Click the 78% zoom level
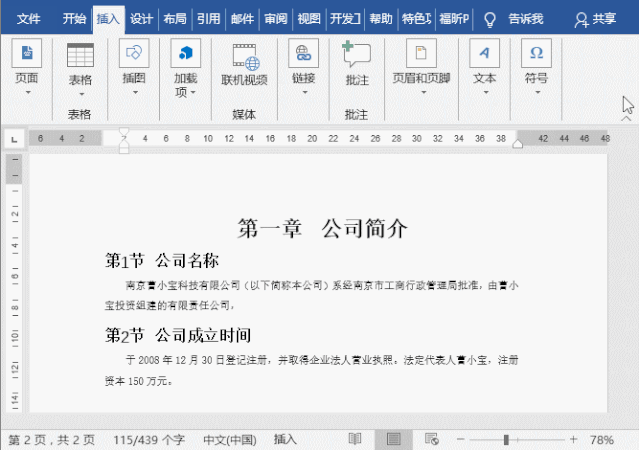 602,440
